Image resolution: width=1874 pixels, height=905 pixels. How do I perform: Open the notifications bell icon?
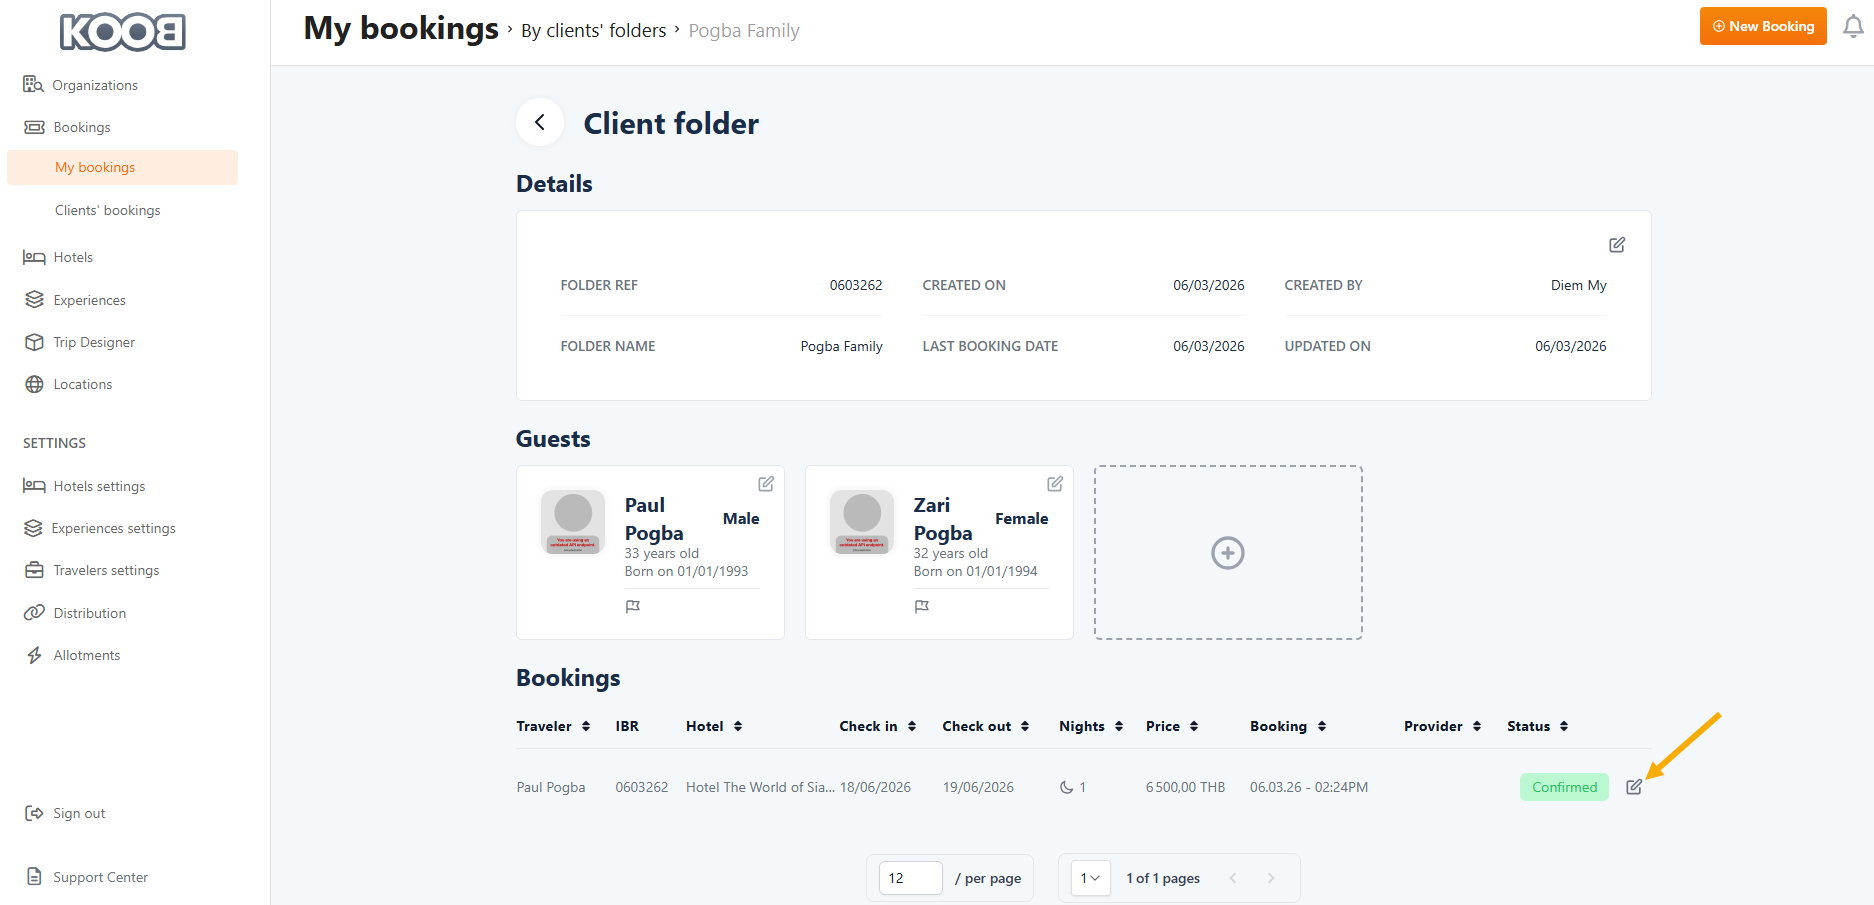click(x=1852, y=27)
